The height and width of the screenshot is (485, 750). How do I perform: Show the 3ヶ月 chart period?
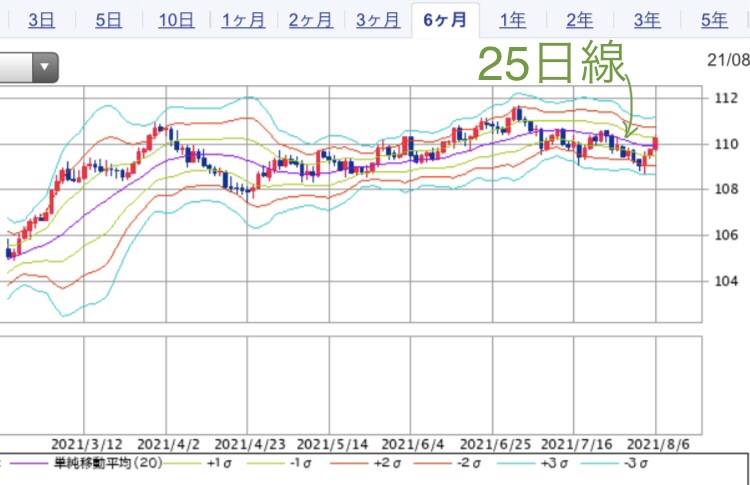[x=378, y=20]
